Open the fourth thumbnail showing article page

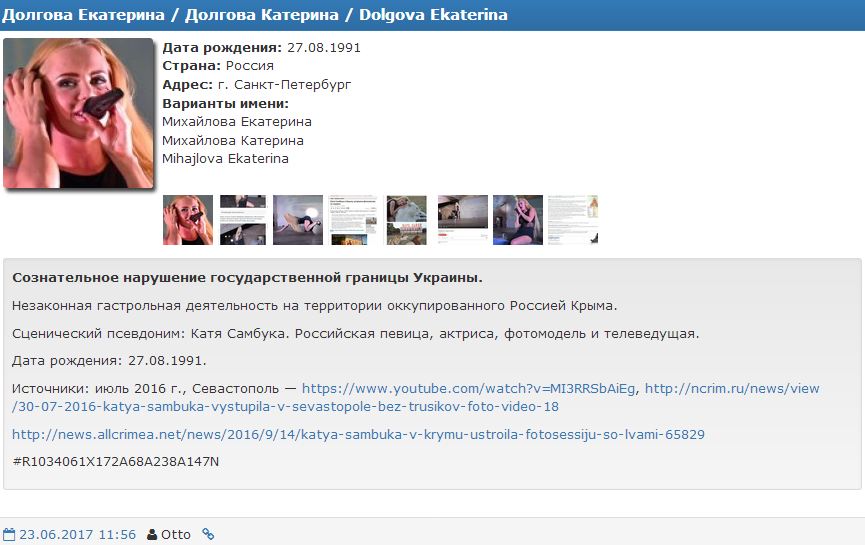click(x=353, y=220)
